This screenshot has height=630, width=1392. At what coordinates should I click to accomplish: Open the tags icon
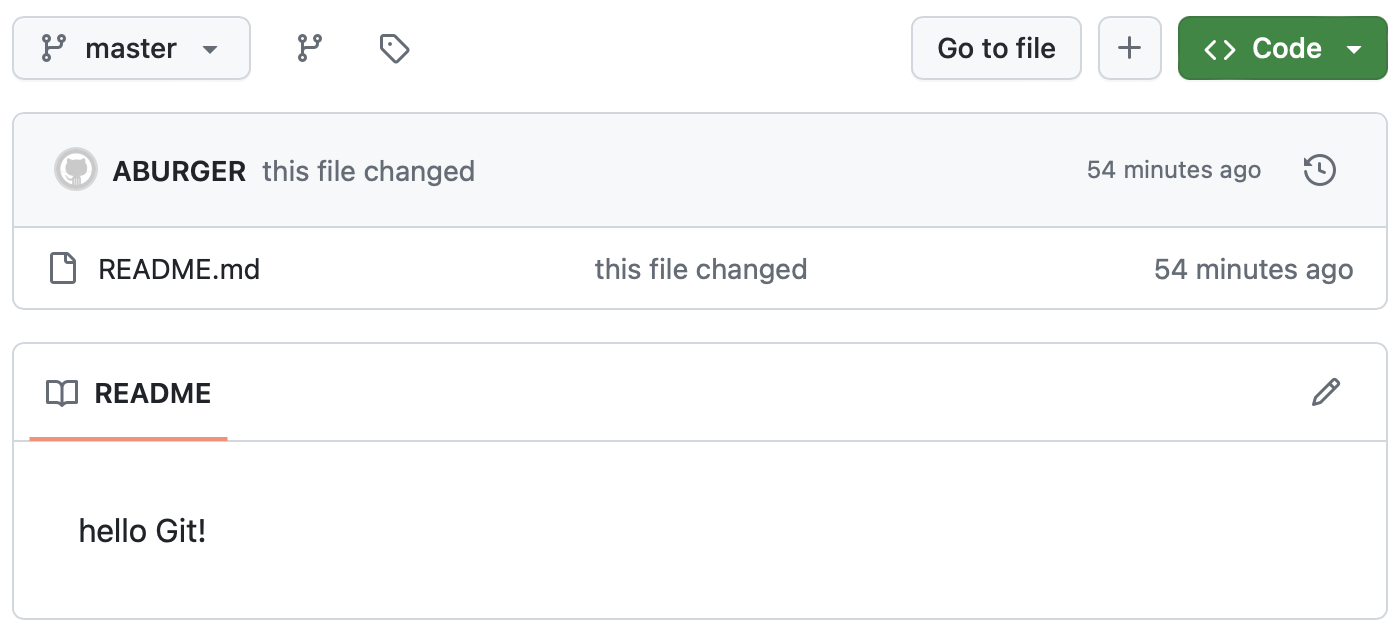click(x=394, y=48)
